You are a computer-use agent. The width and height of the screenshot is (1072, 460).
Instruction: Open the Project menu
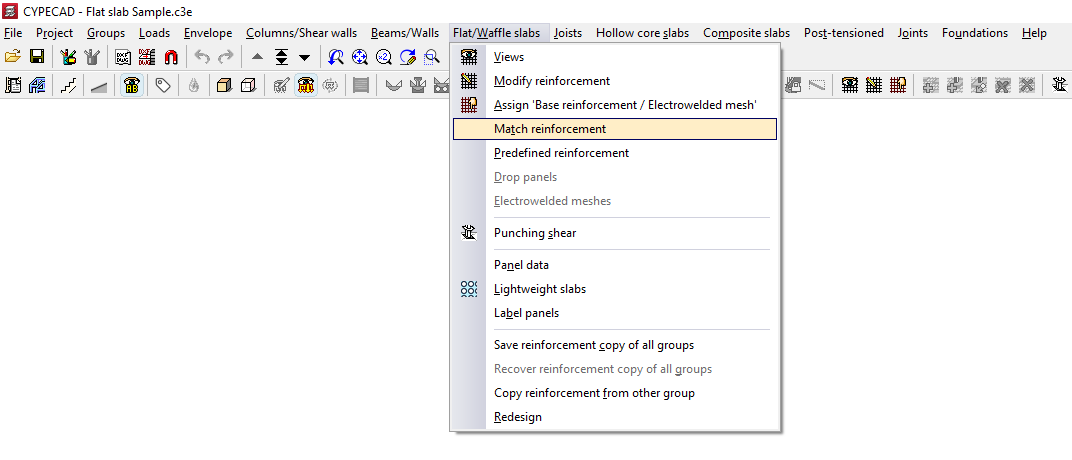click(x=55, y=33)
